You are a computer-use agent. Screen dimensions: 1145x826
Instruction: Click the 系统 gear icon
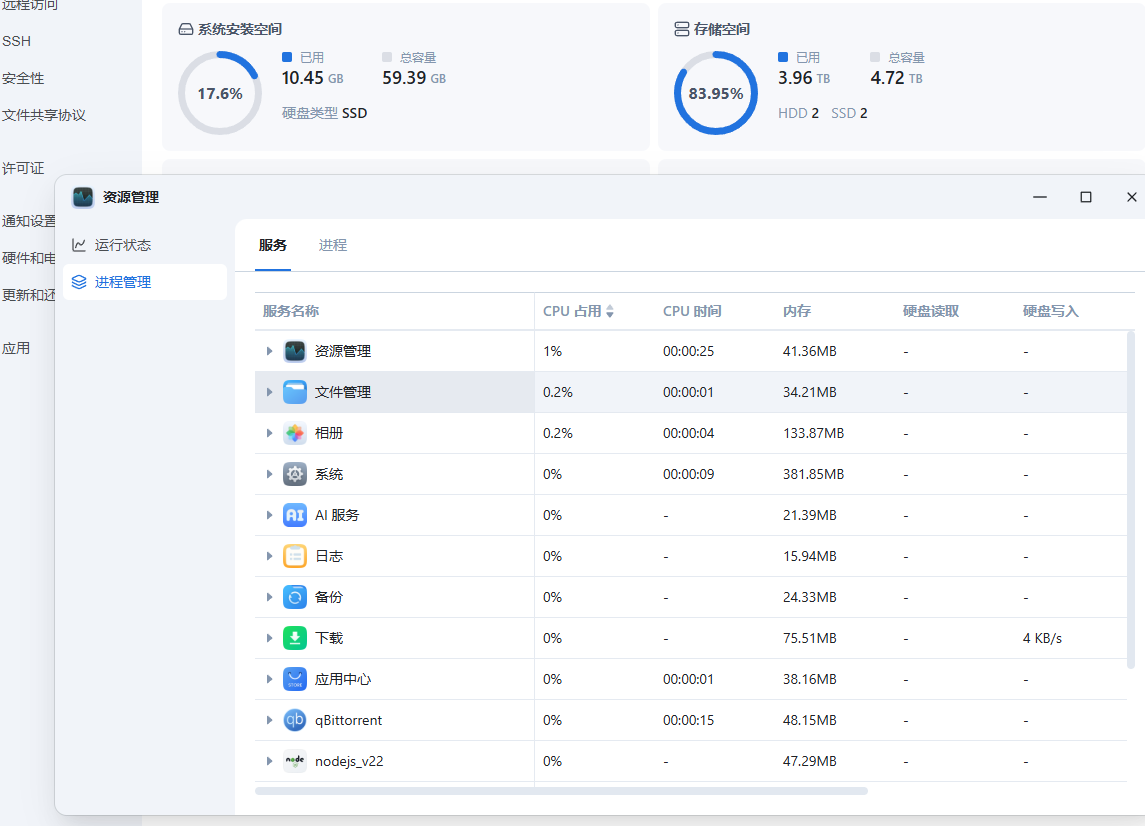click(295, 474)
